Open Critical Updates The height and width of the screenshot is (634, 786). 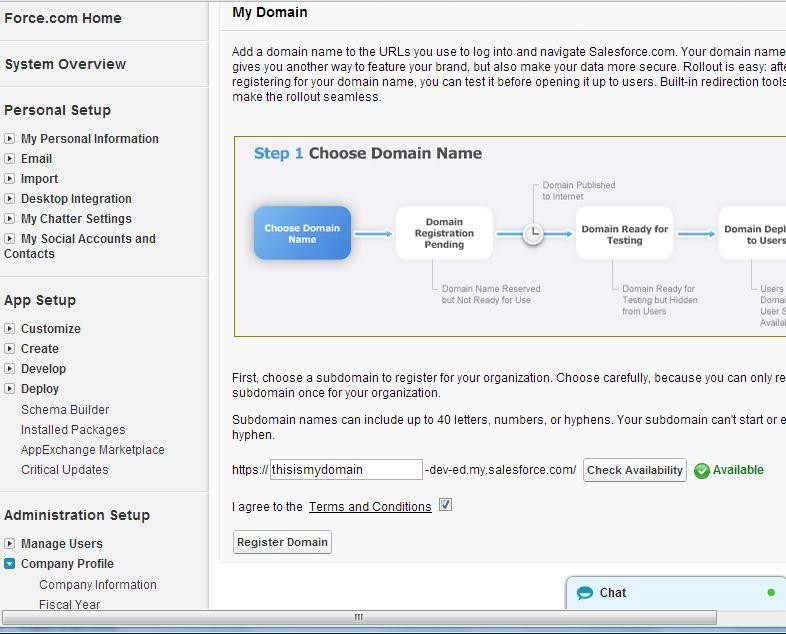tap(65, 470)
